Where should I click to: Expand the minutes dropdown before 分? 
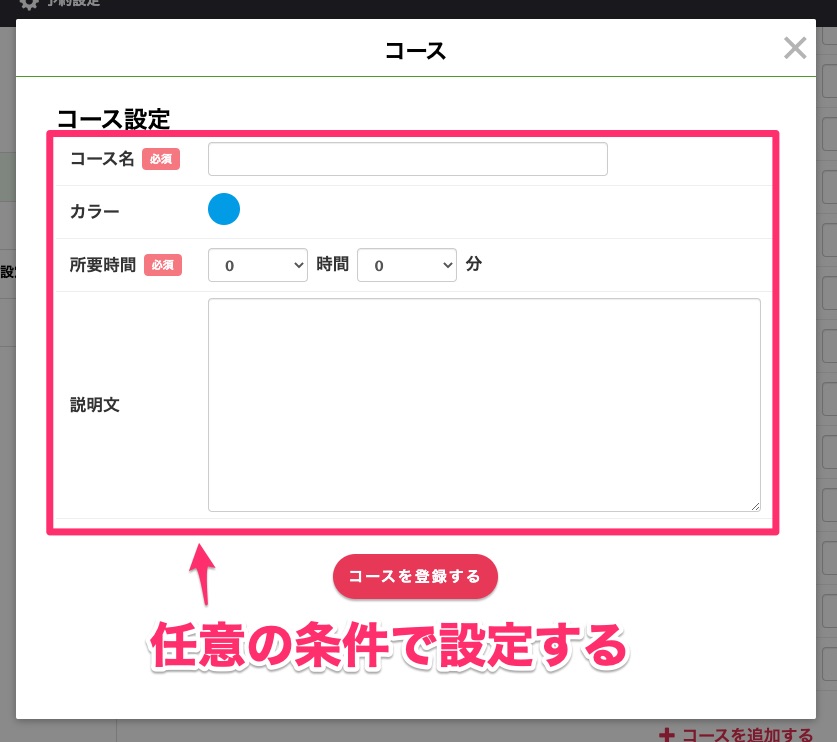click(x=406, y=265)
